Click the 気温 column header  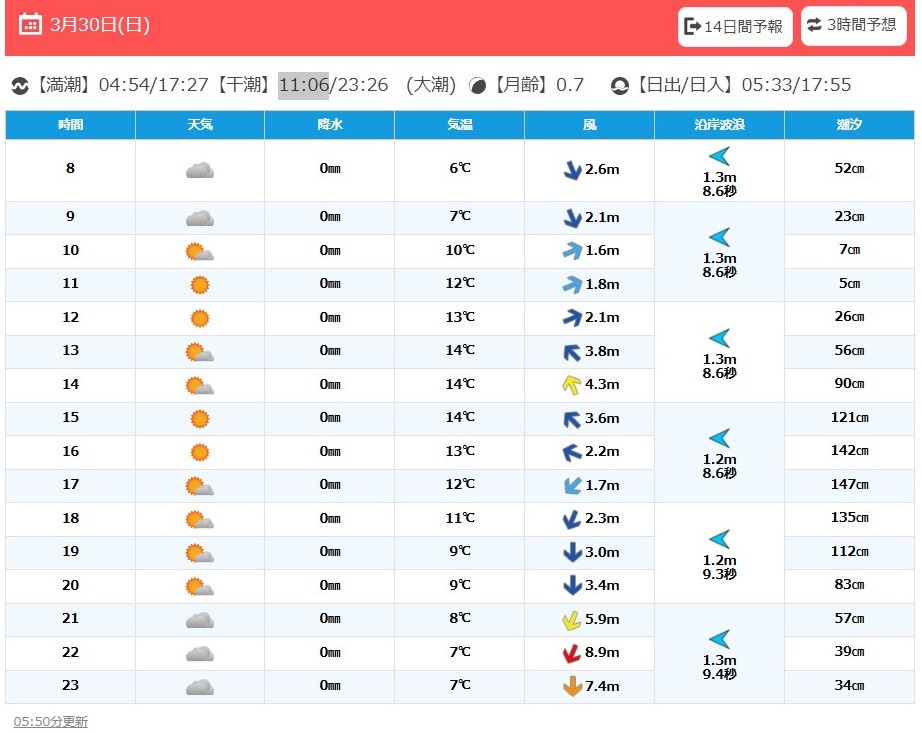tap(460, 125)
